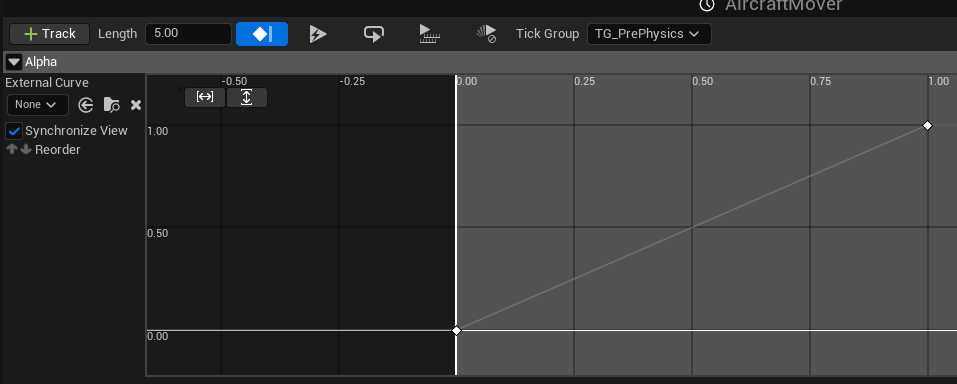The image size is (957, 384).
Task: Open the Tick Group TG_PrePhysics dropdown
Action: pos(649,34)
